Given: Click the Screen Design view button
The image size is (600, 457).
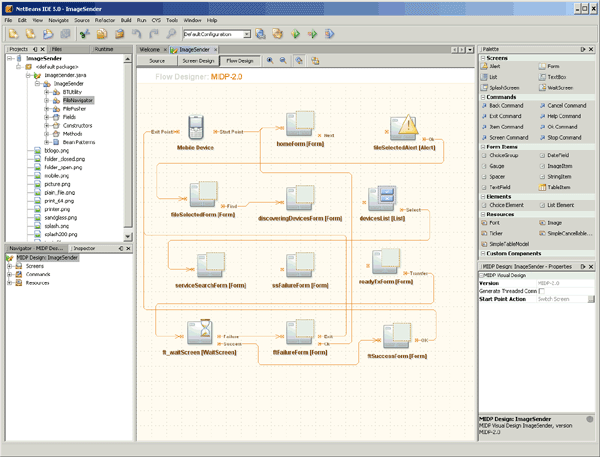Looking at the screenshot, I should [x=198, y=60].
